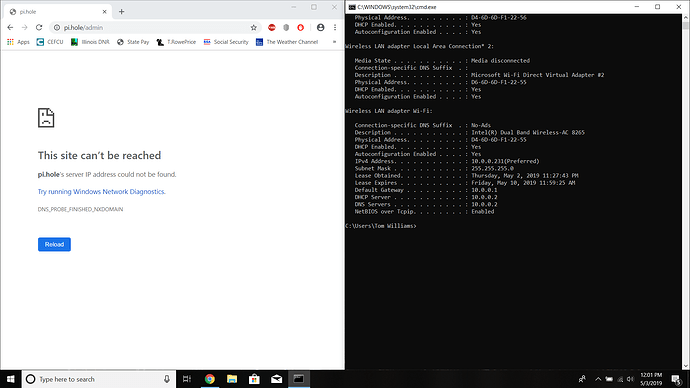Open Chrome three-dot menu
Image resolution: width=690 pixels, height=388 pixels.
[335, 27]
